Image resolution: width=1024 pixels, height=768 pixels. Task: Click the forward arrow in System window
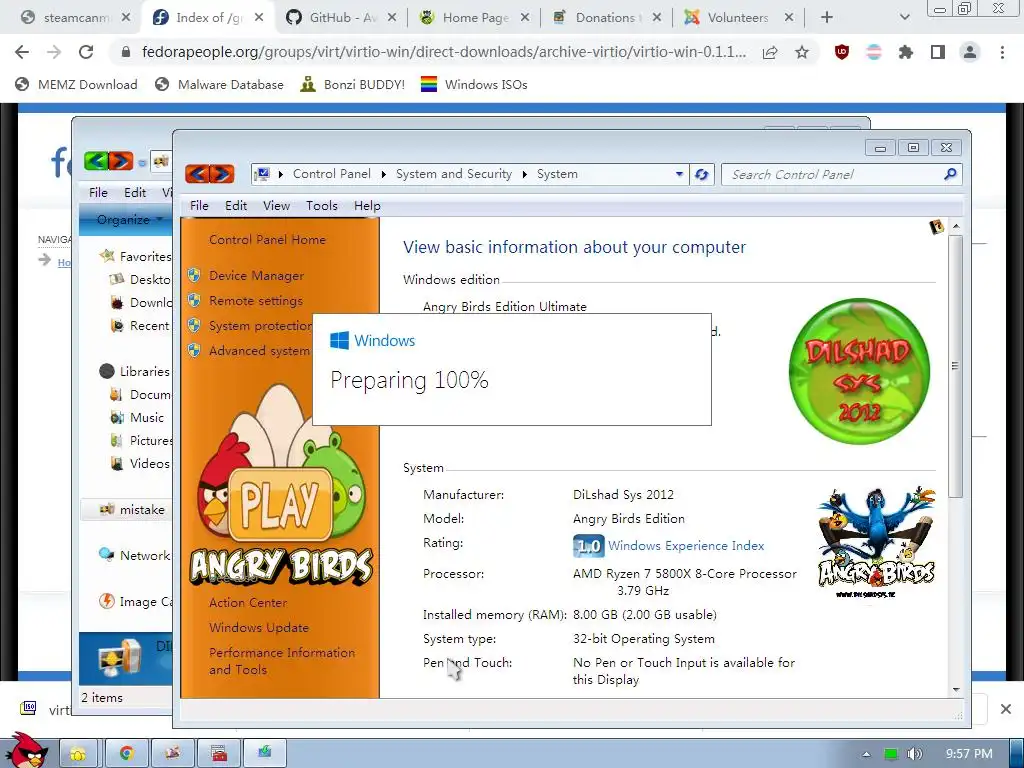point(222,174)
